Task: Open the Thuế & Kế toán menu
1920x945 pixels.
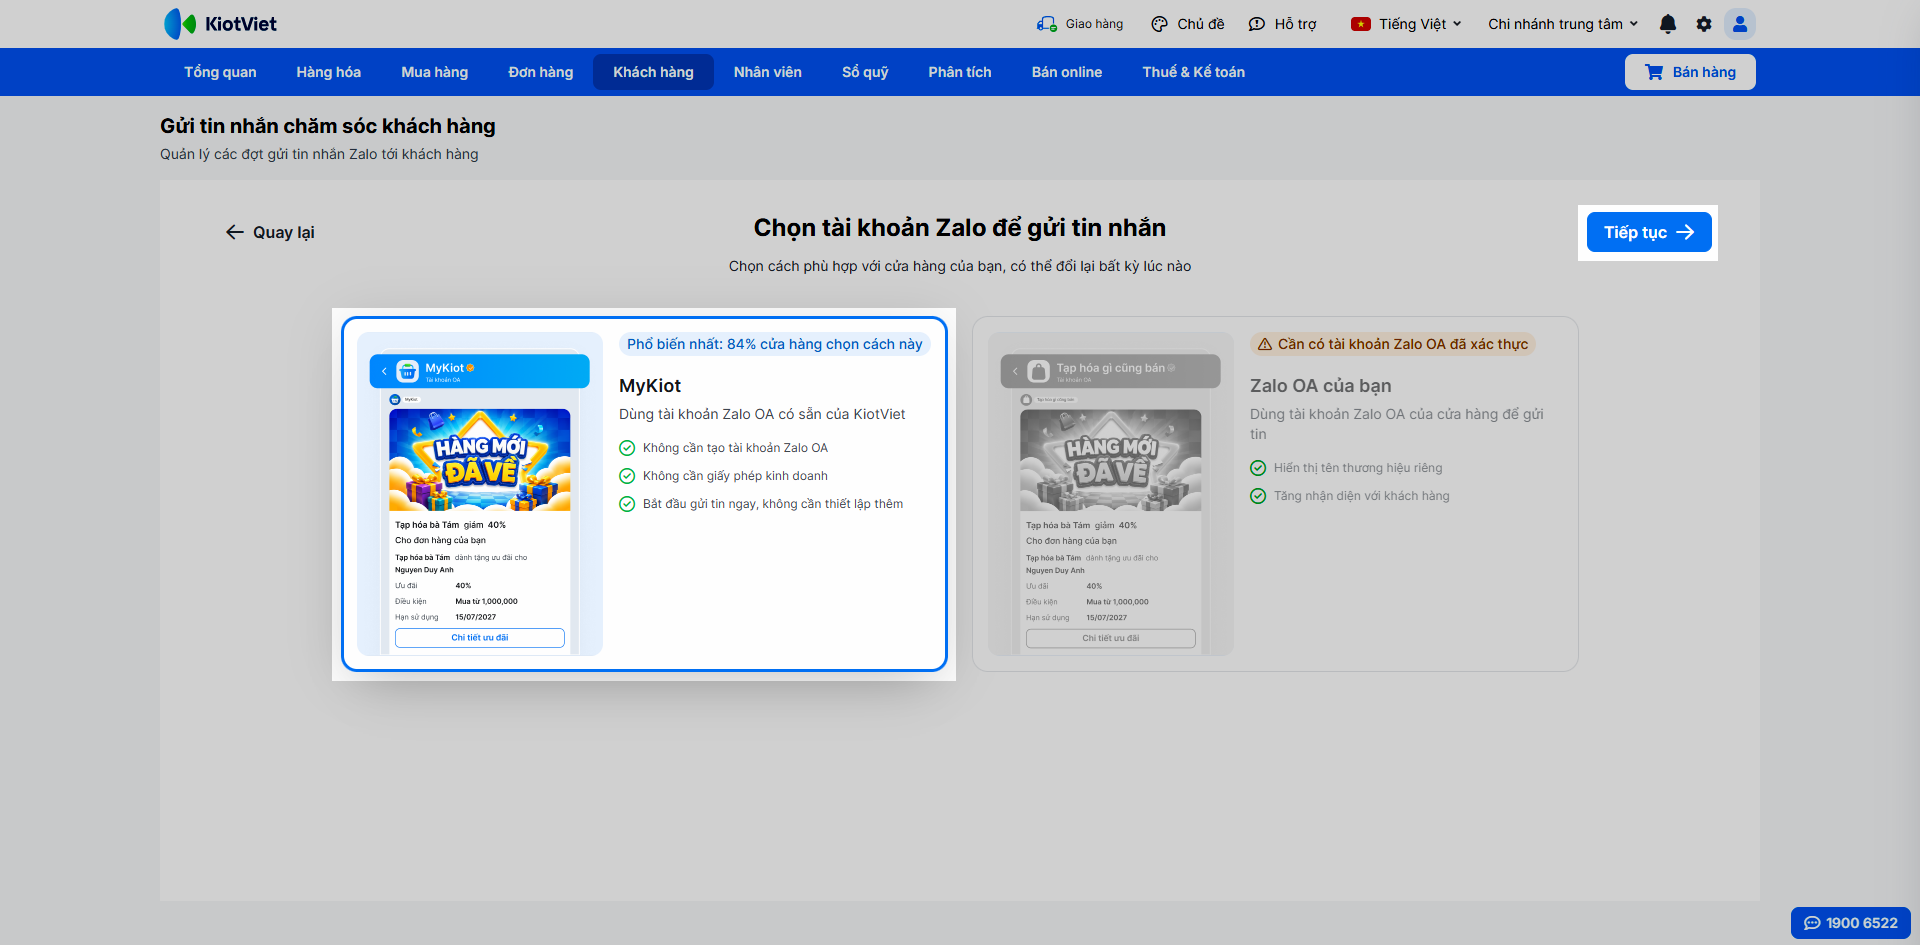Action: [1193, 72]
